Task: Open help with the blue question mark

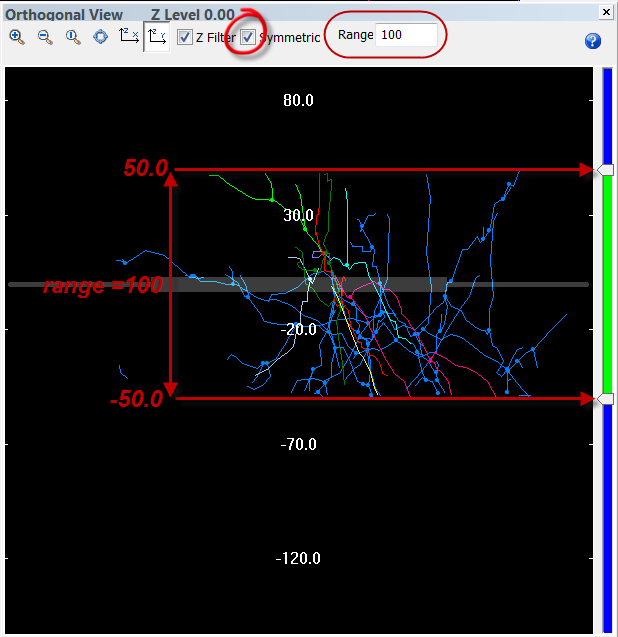Action: point(592,41)
